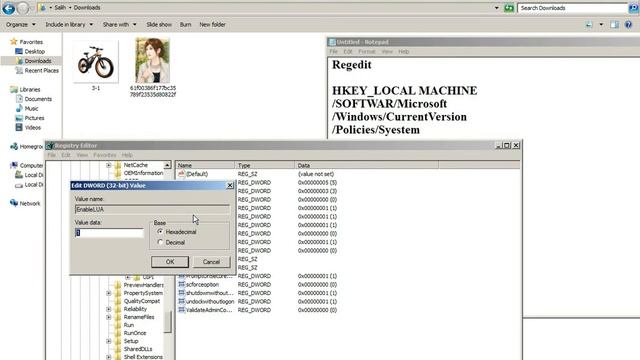Viewport: 640px width, 360px height.
Task: Open the address bar history dropdown arrow
Action: (496, 8)
